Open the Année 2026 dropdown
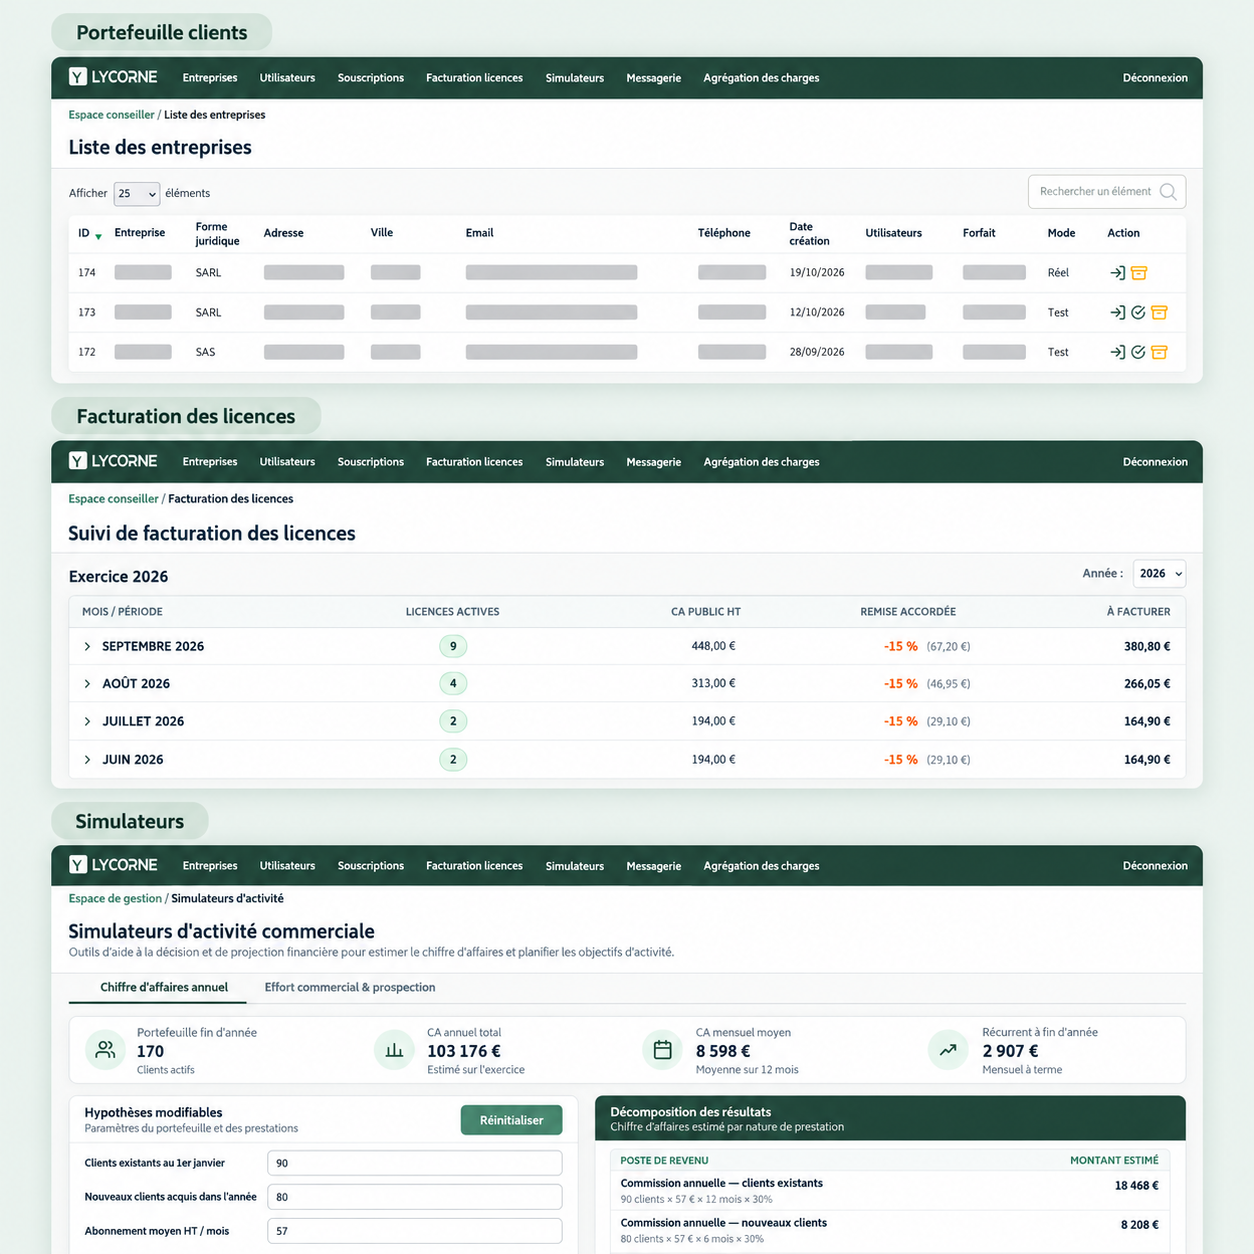 click(1159, 574)
